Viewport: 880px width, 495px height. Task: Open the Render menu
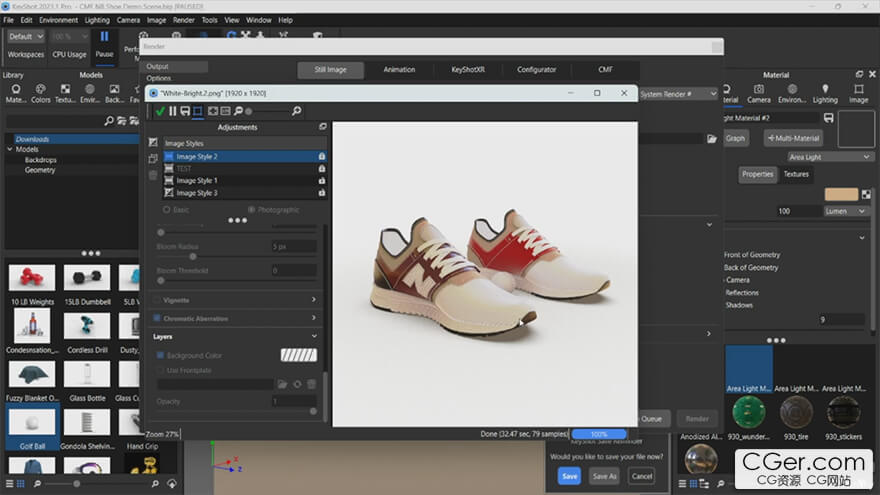click(x=184, y=20)
